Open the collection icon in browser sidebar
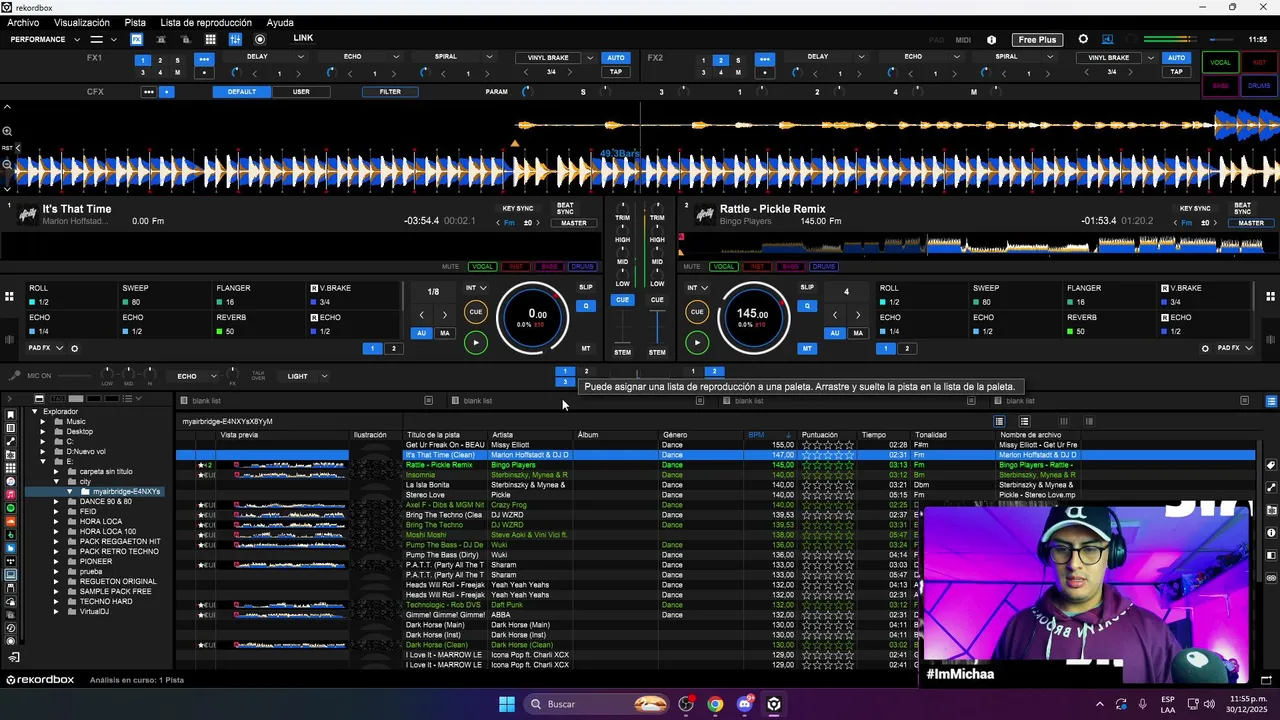 (x=11, y=414)
